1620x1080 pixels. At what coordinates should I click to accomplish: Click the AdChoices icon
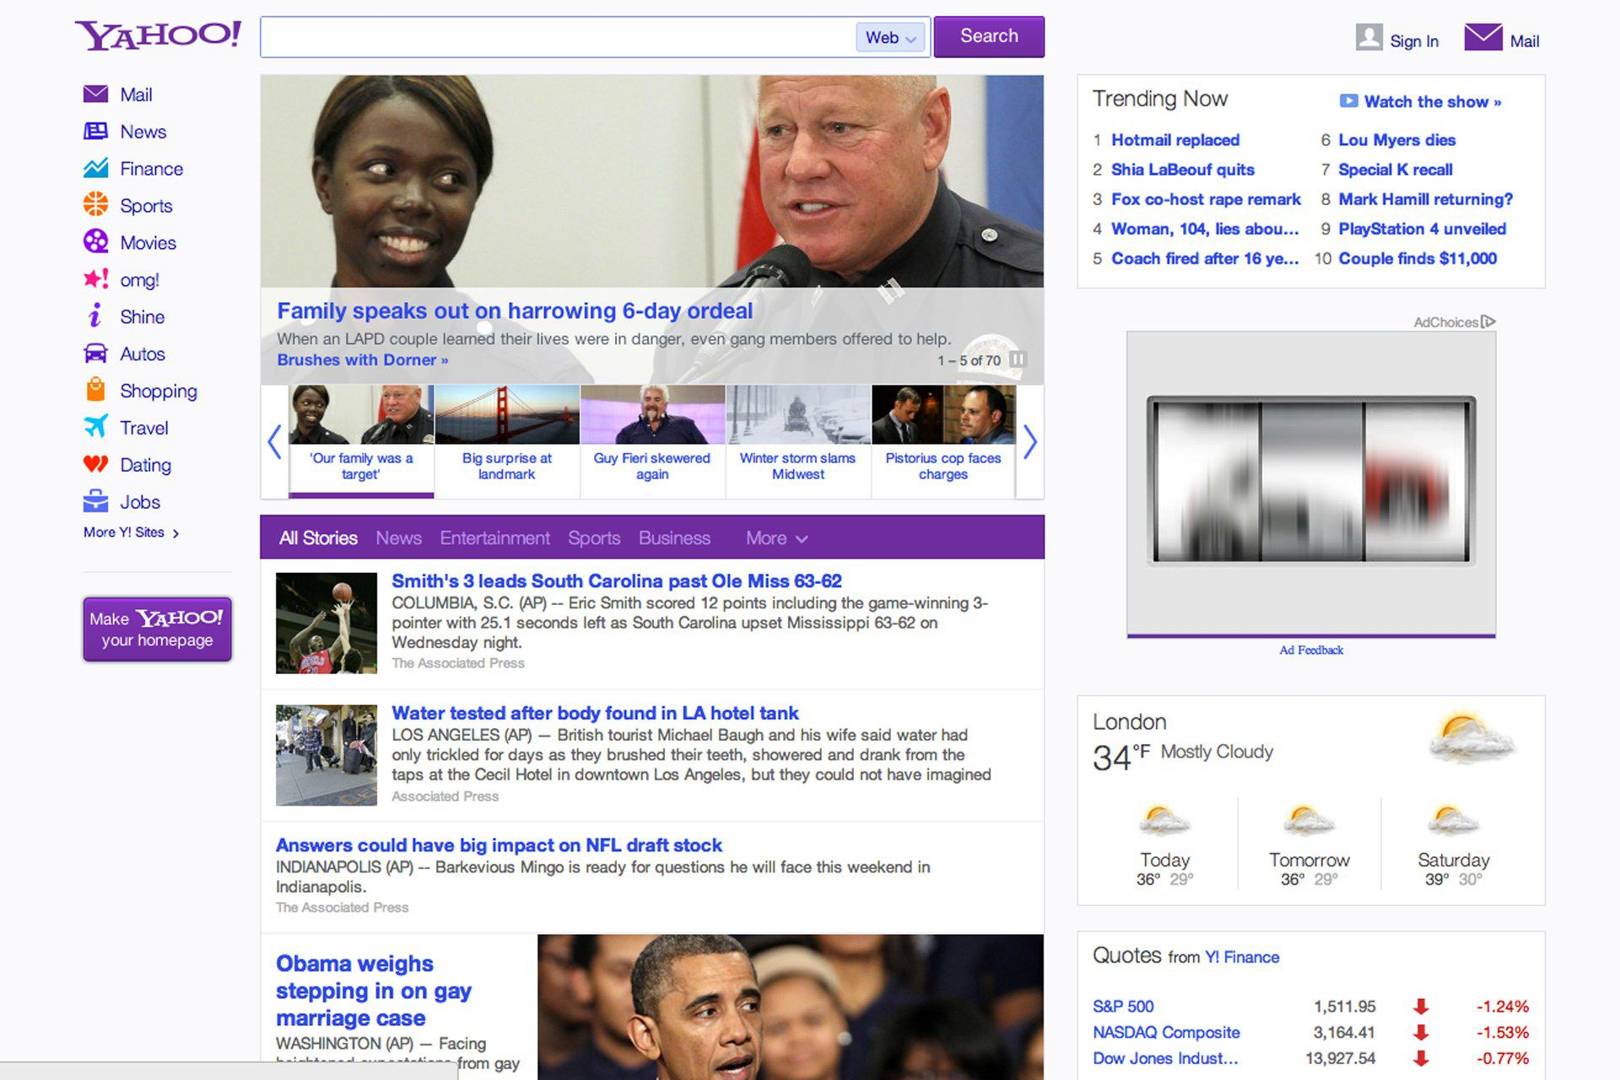(1488, 322)
